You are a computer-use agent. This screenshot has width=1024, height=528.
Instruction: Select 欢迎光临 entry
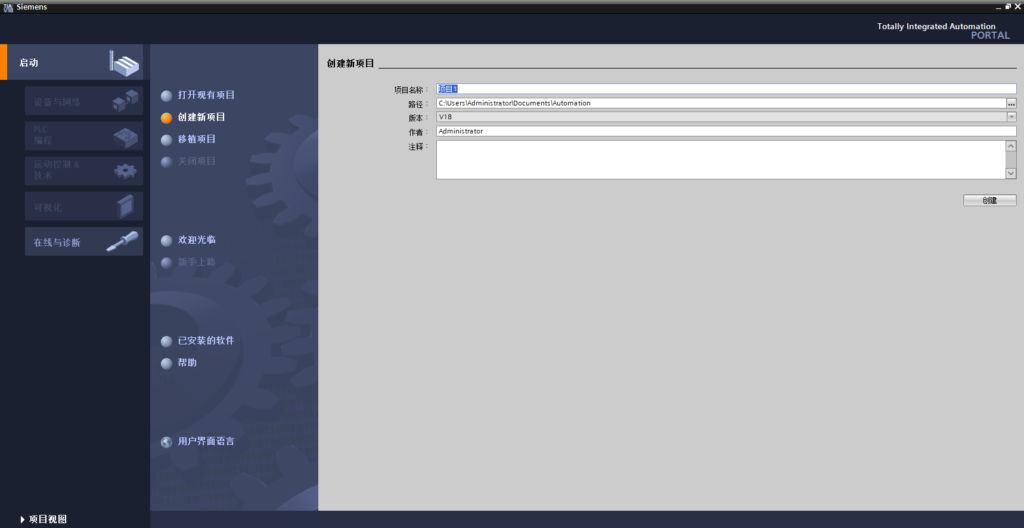189,240
